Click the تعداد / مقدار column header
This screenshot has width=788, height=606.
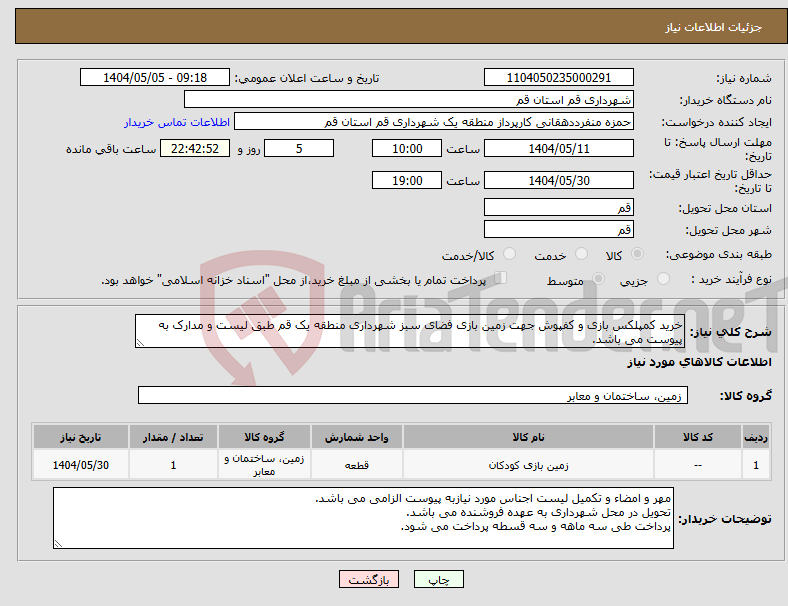pos(173,437)
